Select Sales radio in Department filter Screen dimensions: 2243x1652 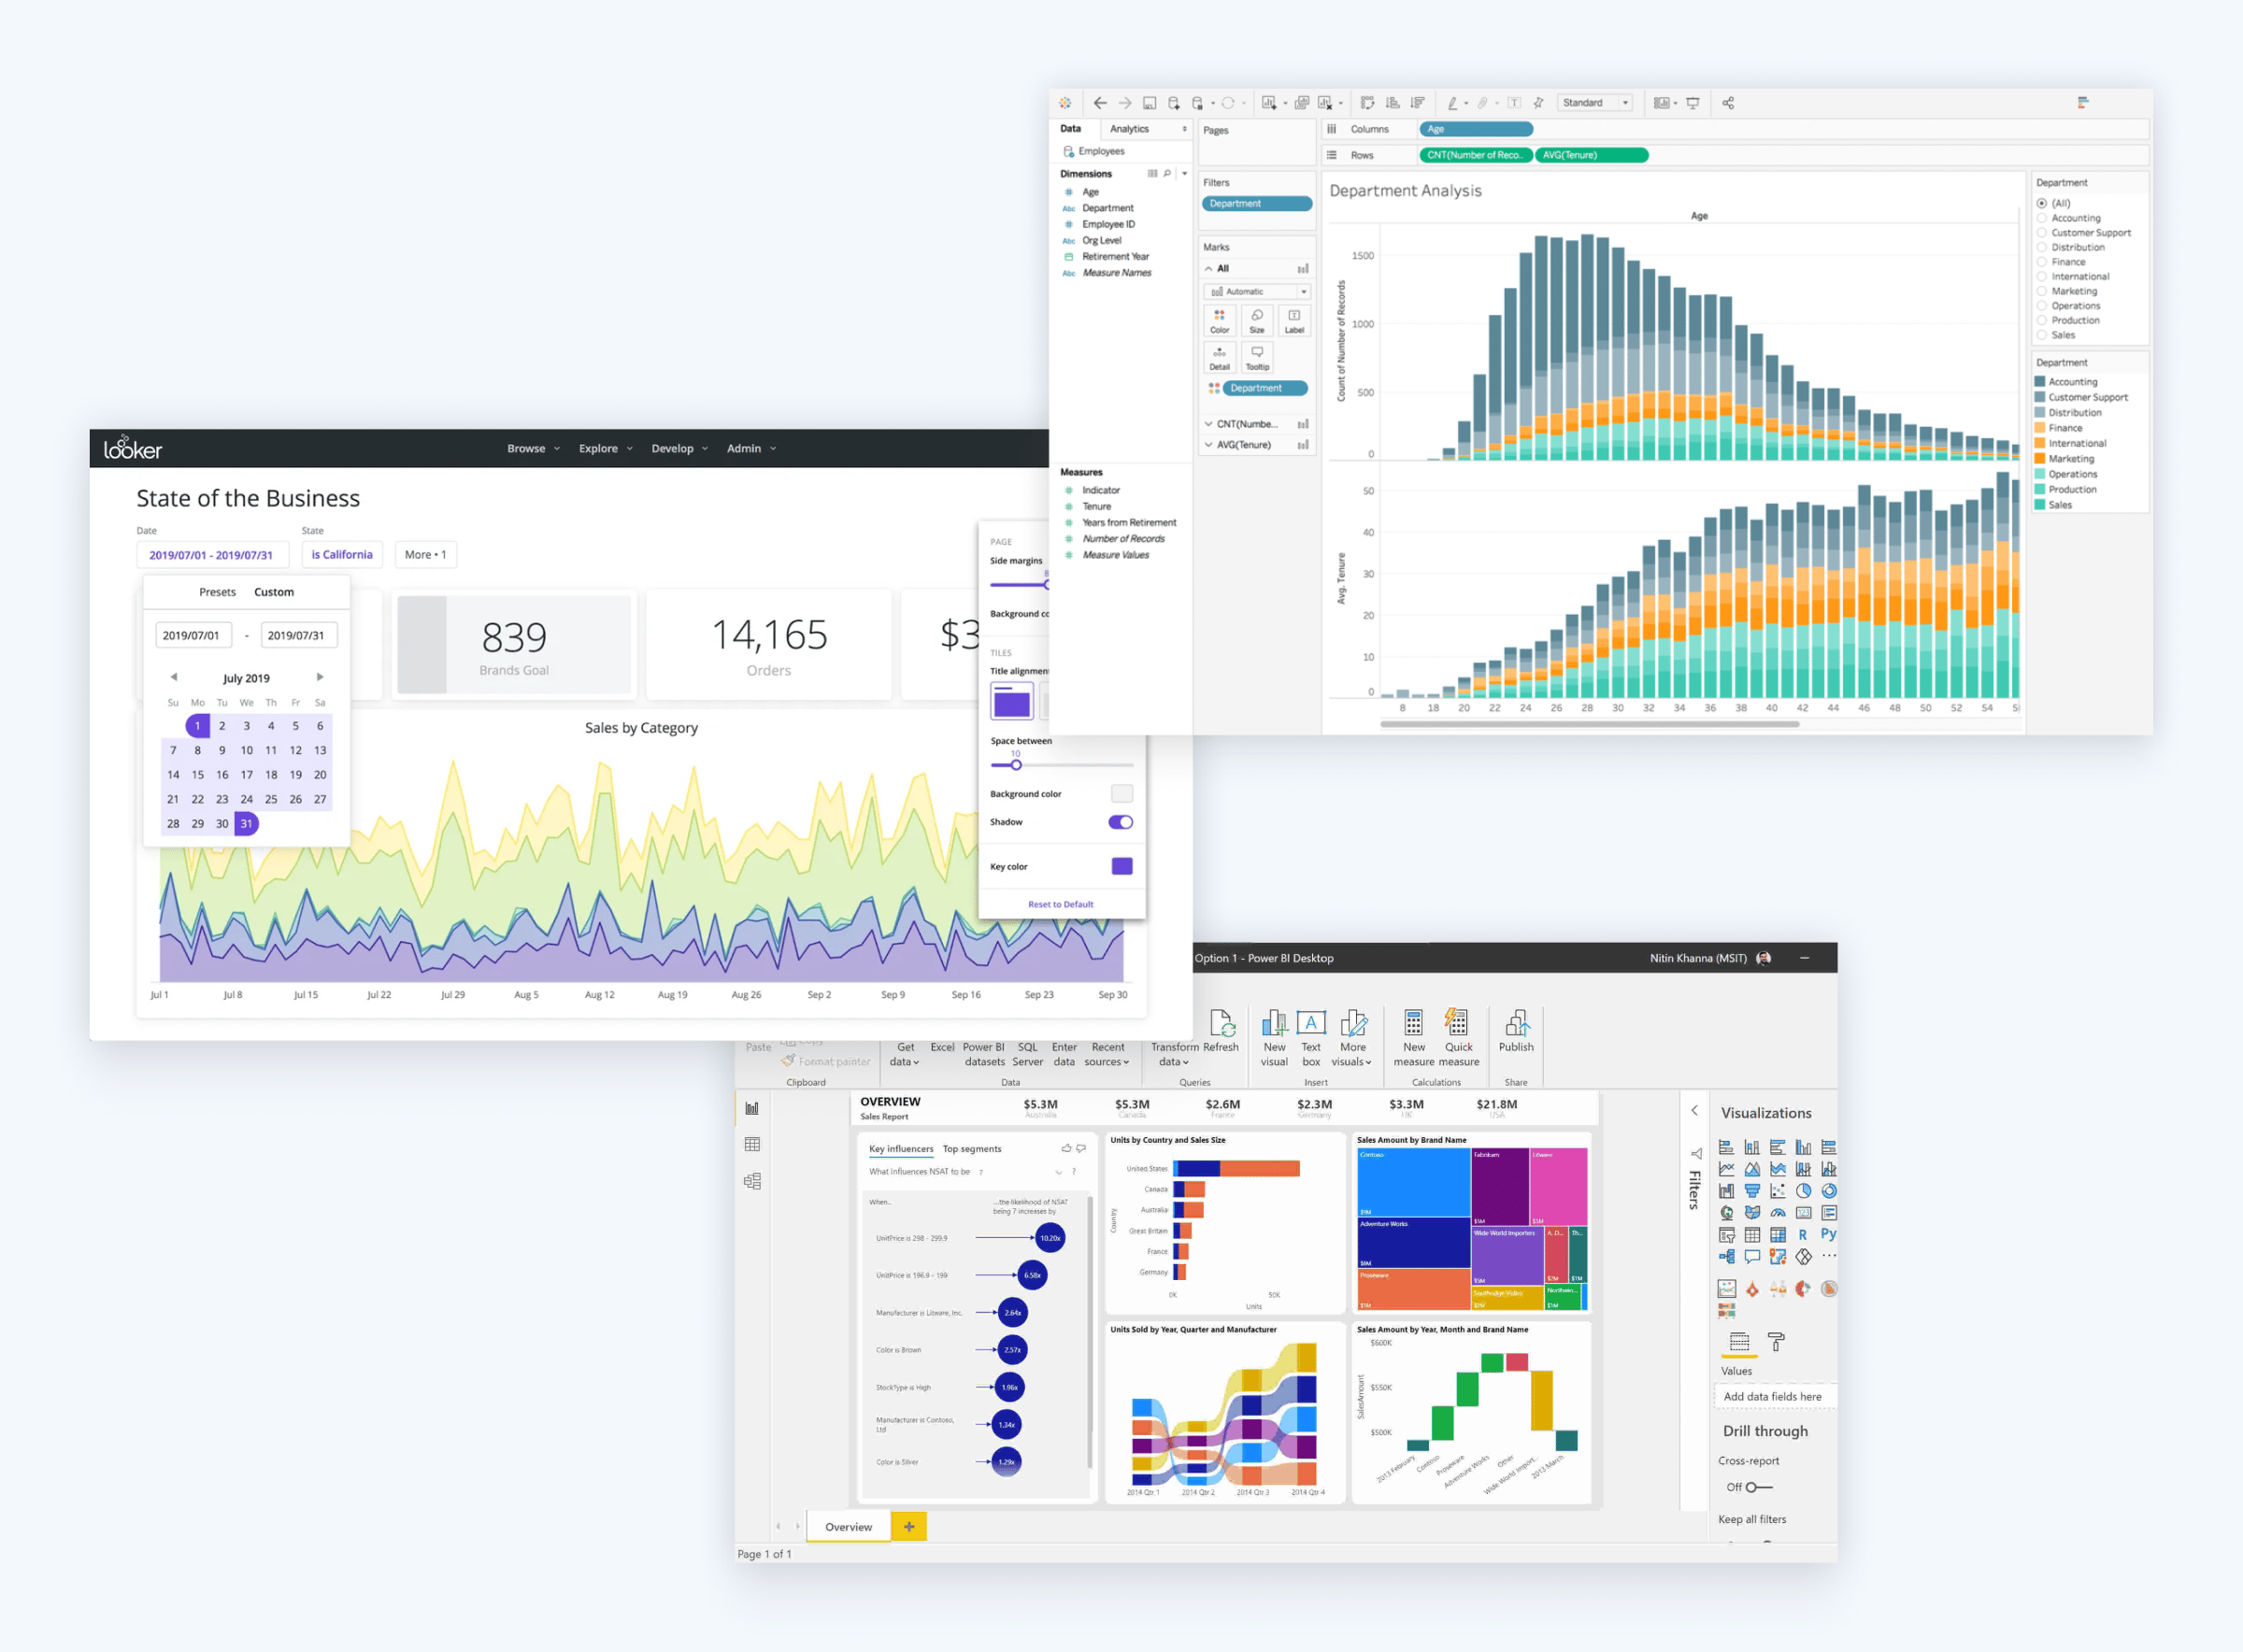(x=2042, y=335)
